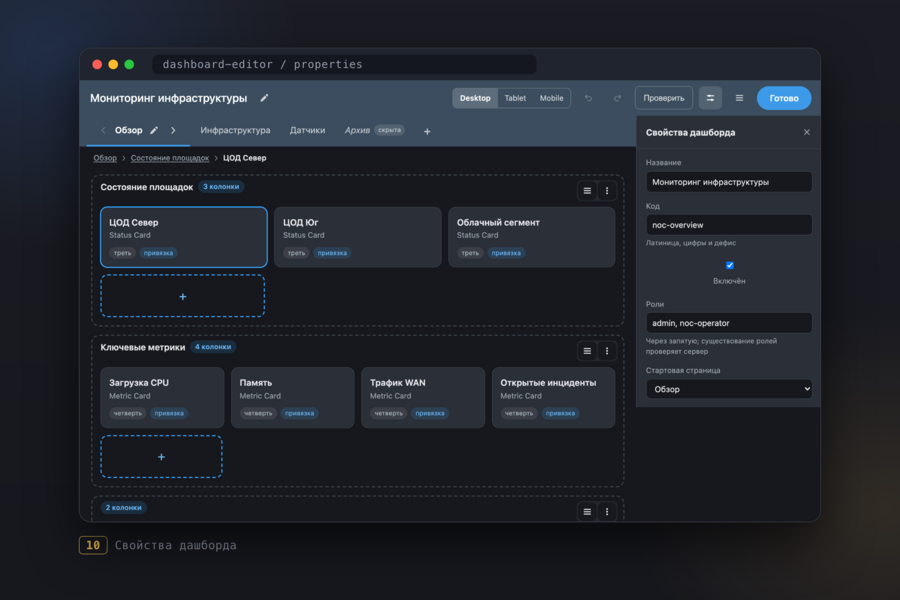Move Обзор tab right with chevron
Image resolution: width=900 pixels, height=600 pixels.
(173, 130)
